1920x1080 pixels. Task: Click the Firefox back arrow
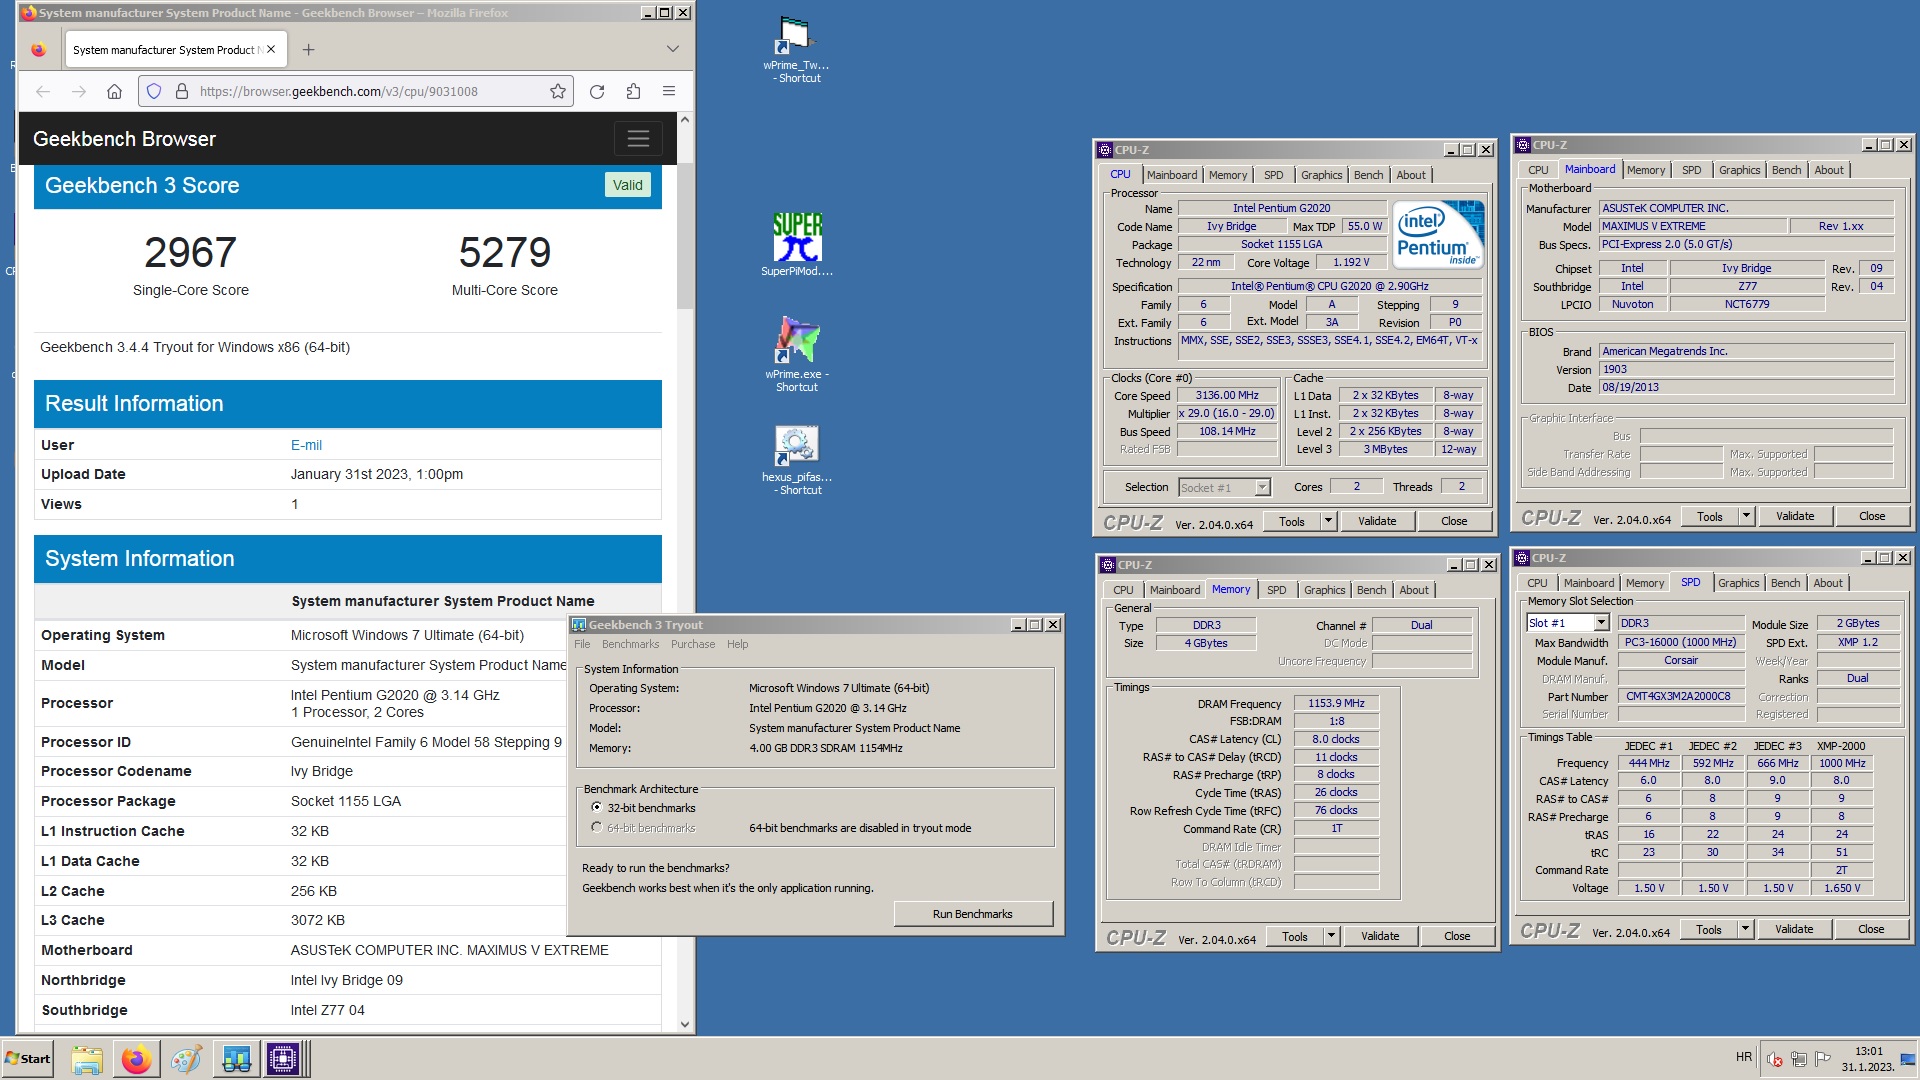[x=43, y=91]
